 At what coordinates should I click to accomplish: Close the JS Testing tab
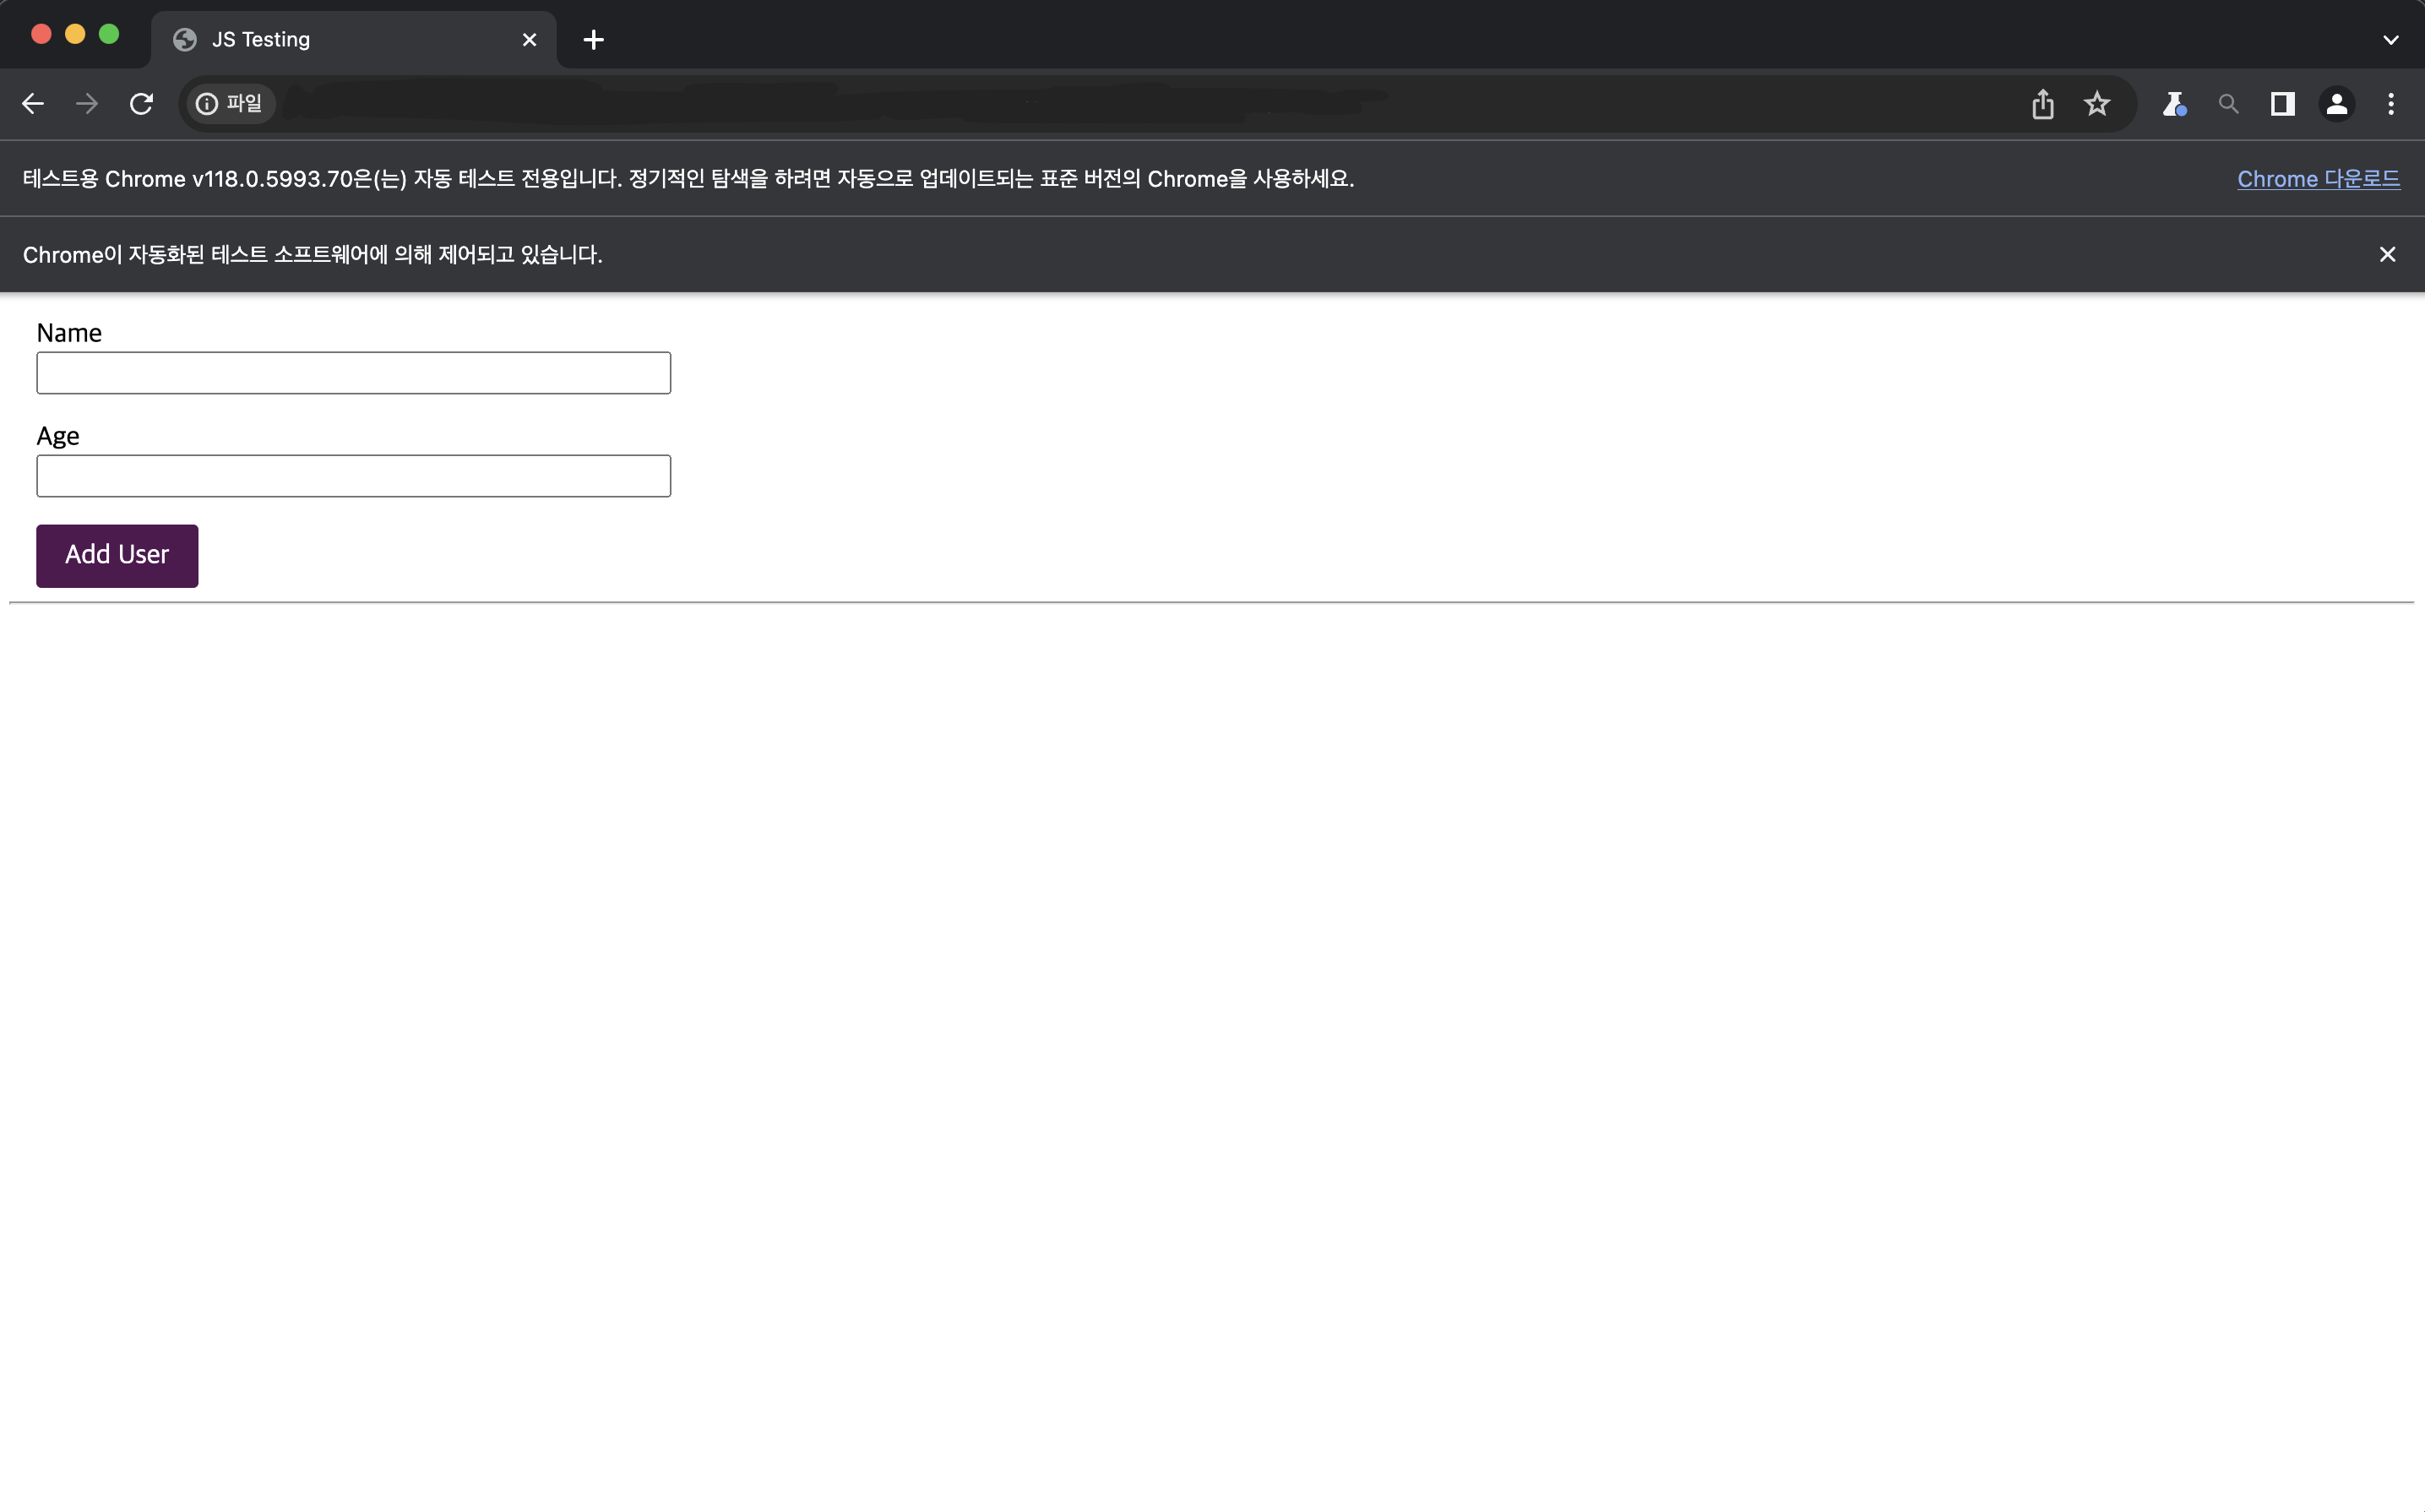tap(529, 40)
